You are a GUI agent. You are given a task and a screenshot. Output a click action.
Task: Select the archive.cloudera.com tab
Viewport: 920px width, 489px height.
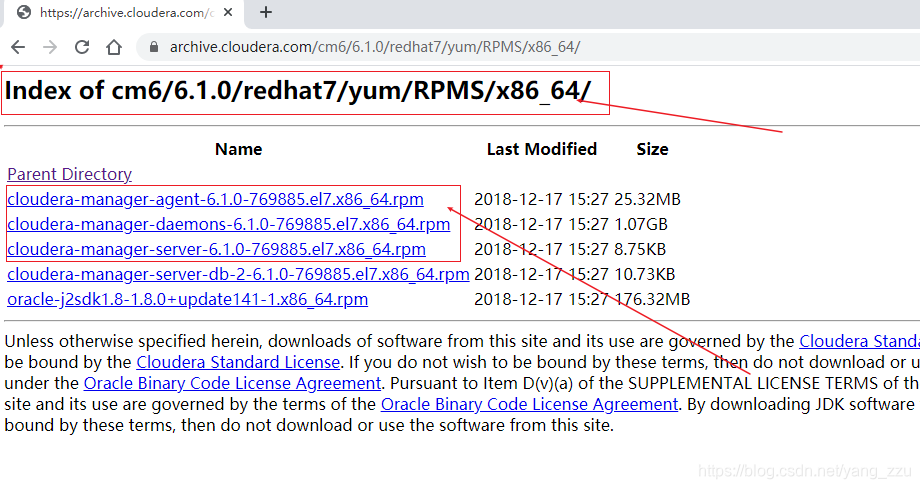(124, 13)
